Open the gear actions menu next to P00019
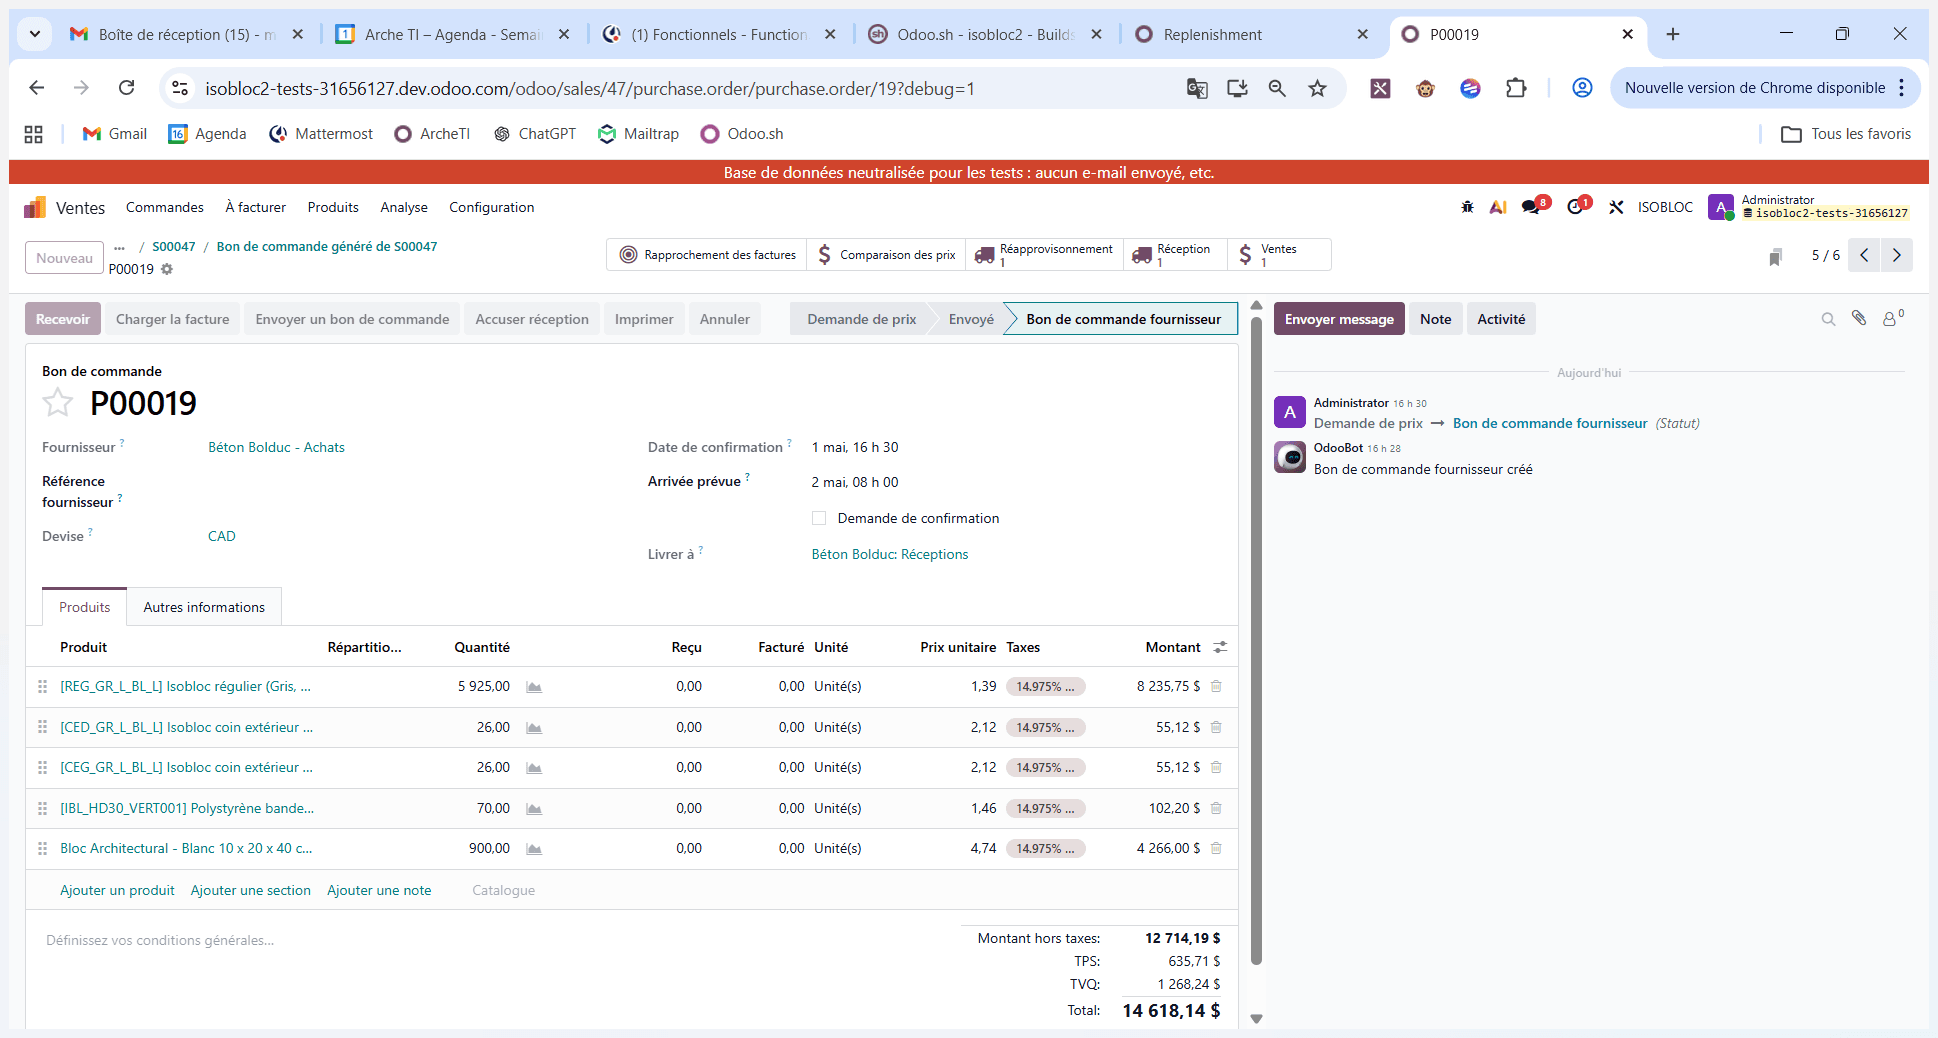Screen dimensions: 1938x1038 167,269
